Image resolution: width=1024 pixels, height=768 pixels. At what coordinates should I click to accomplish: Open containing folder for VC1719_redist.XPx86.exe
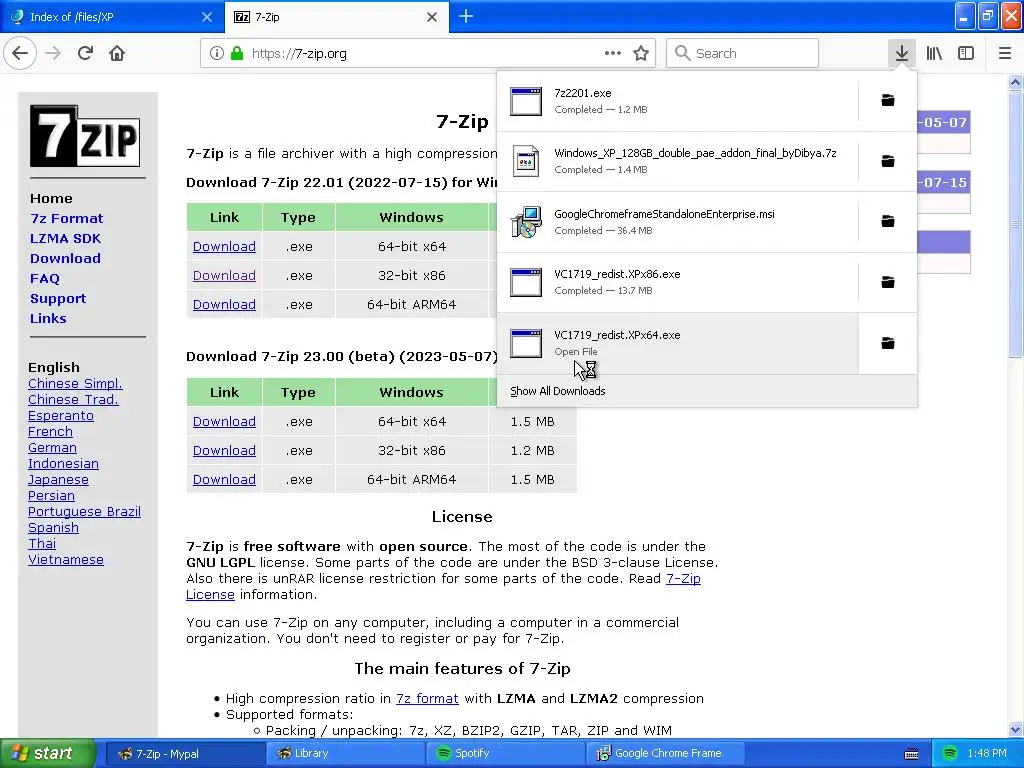(888, 282)
